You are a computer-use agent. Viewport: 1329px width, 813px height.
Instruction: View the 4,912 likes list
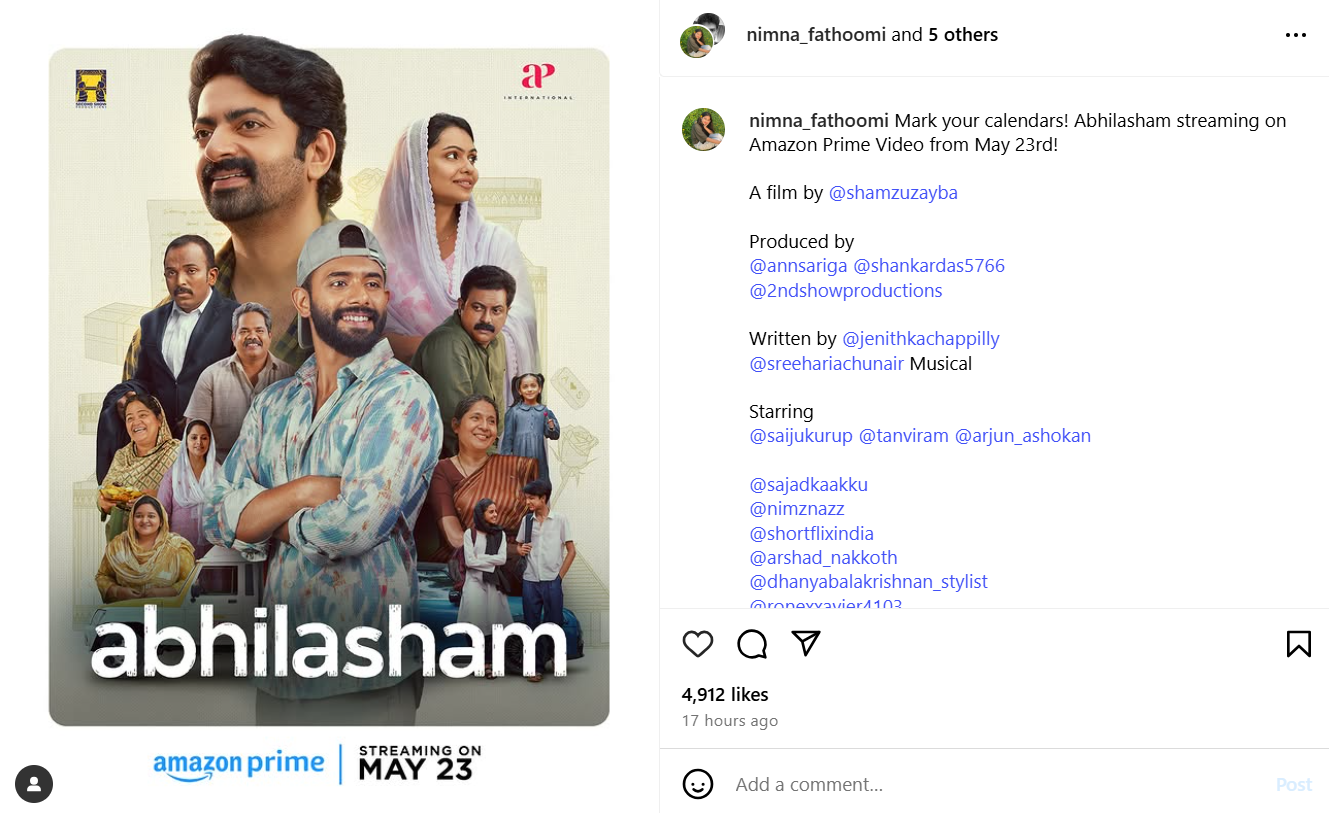tap(725, 695)
